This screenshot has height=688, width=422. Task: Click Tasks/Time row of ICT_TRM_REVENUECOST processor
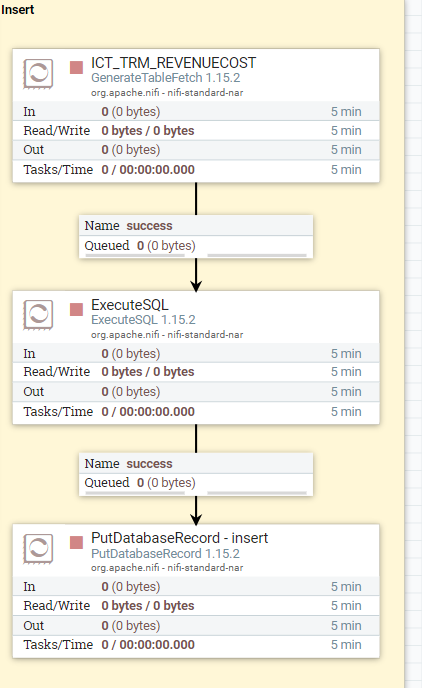tap(196, 170)
